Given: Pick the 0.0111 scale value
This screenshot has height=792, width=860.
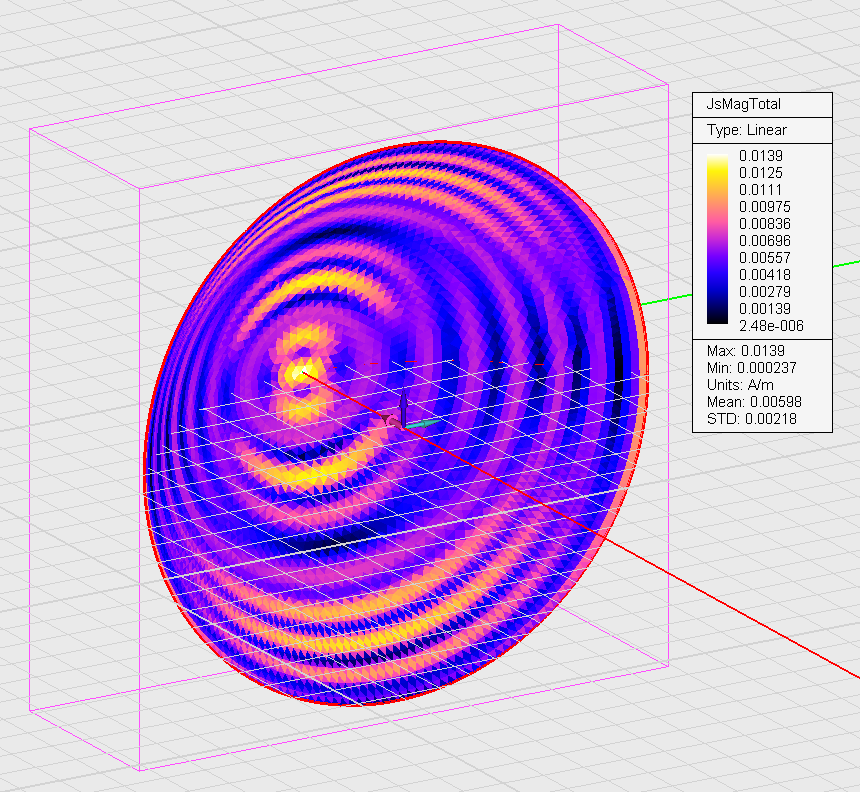Looking at the screenshot, I should pyautogui.click(x=760, y=190).
